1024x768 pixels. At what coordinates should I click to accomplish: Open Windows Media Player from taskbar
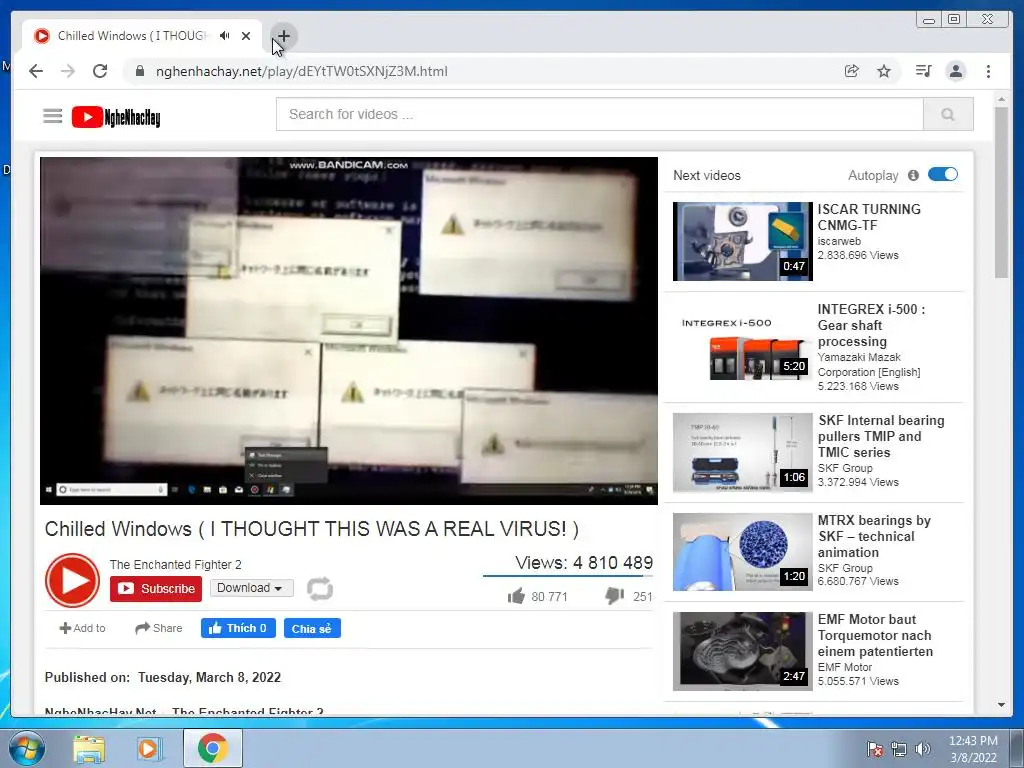pos(149,748)
